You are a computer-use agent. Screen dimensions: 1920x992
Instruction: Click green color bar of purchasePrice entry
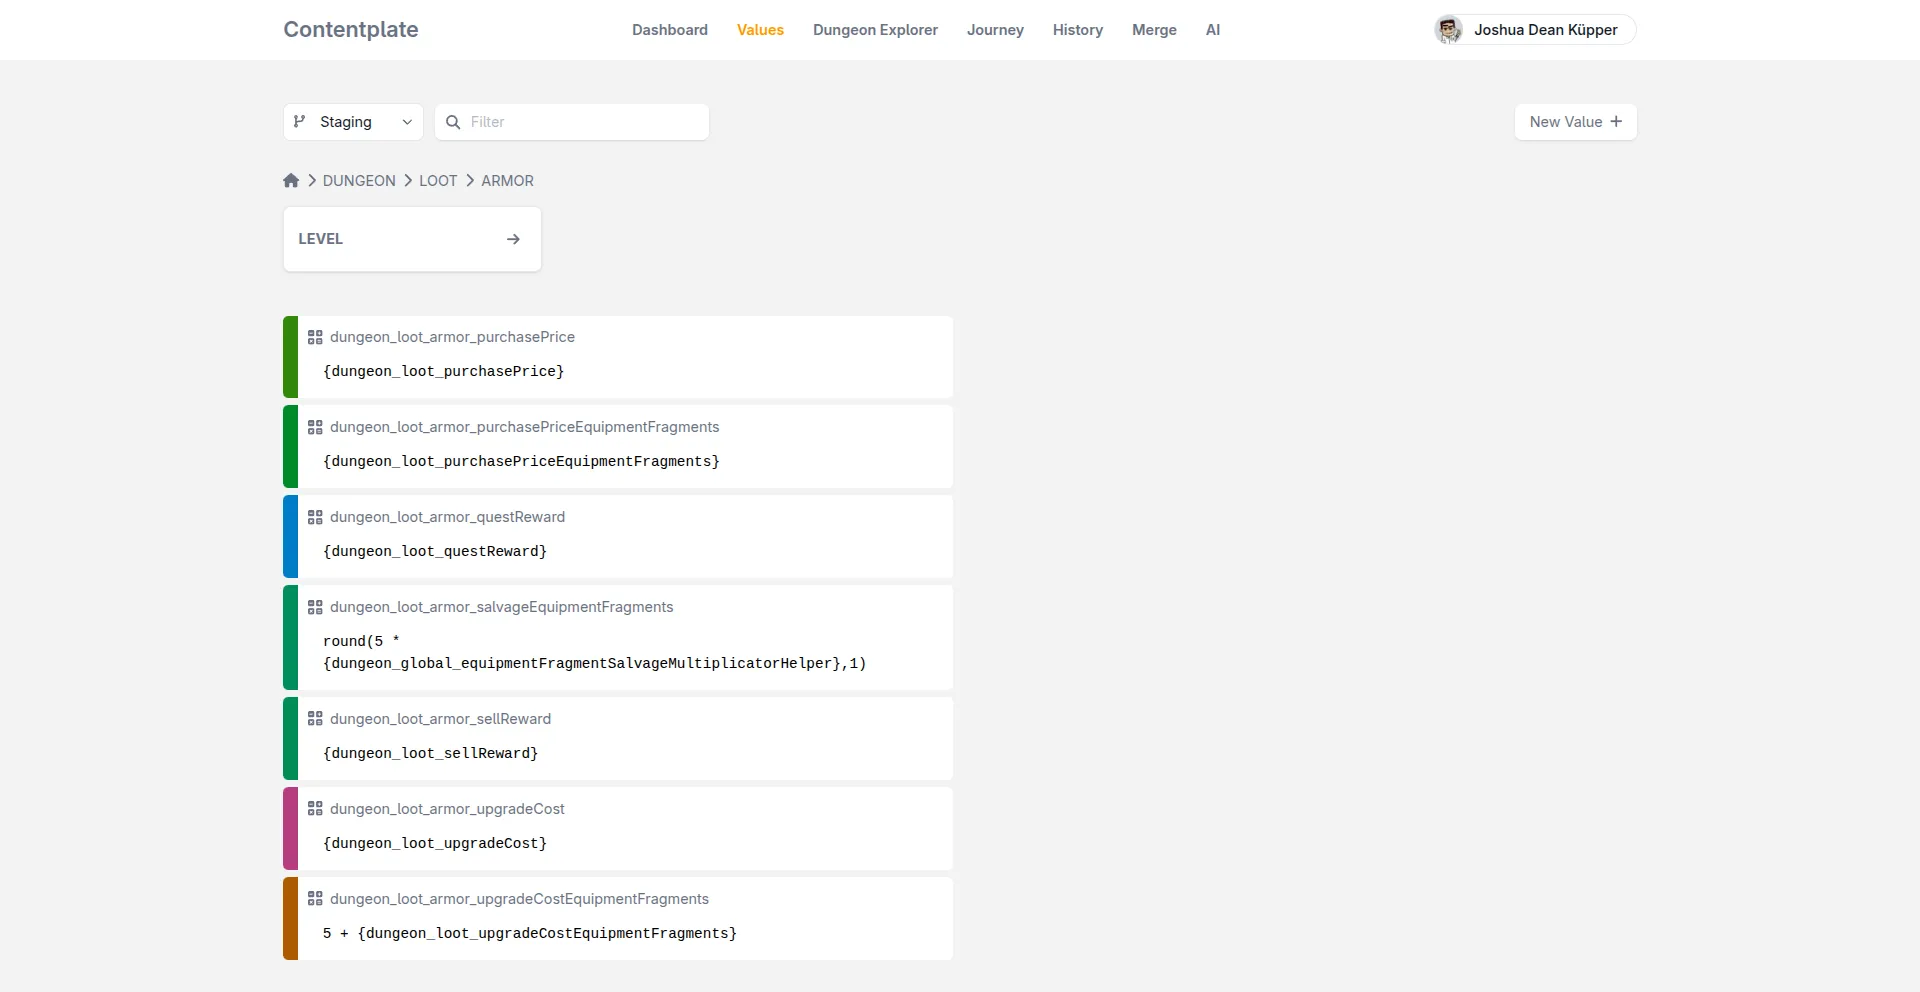290,357
